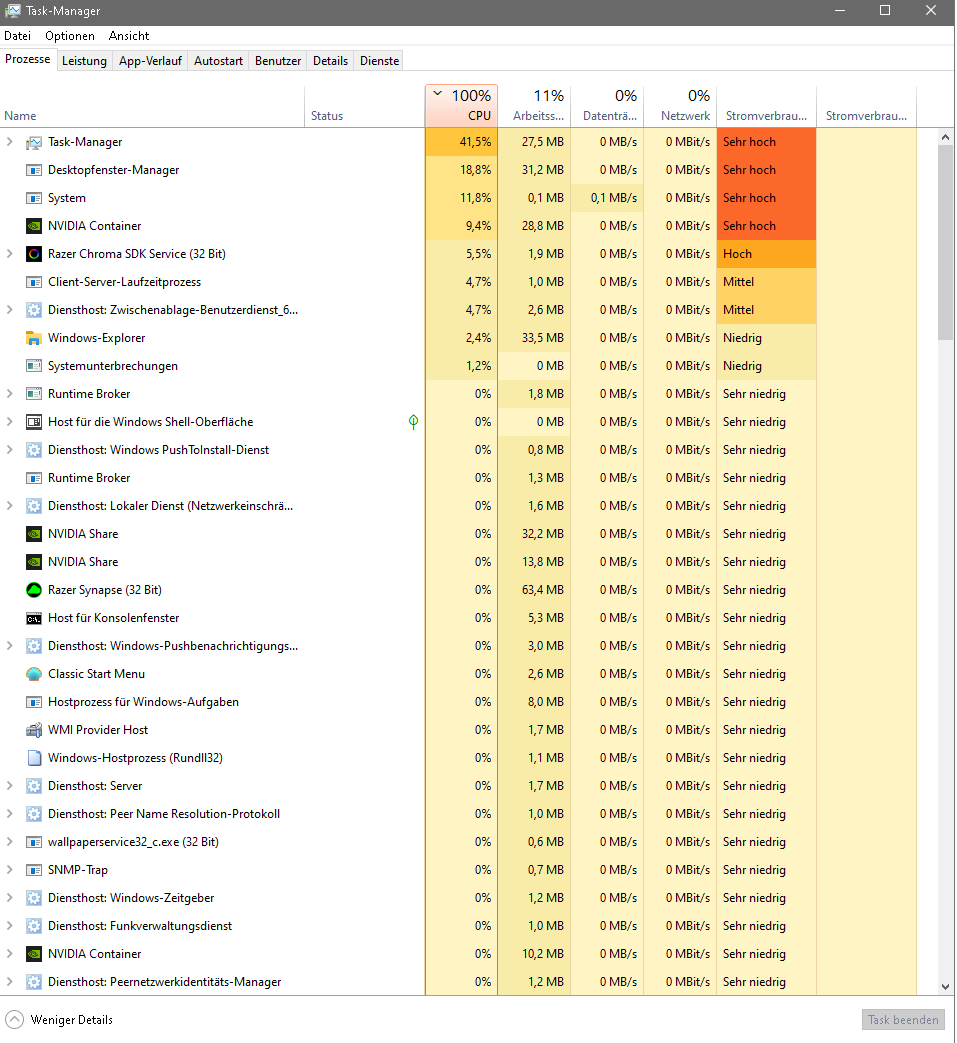Click the Host für Konsolenfenster icon
The image size is (957, 1043).
point(34,618)
